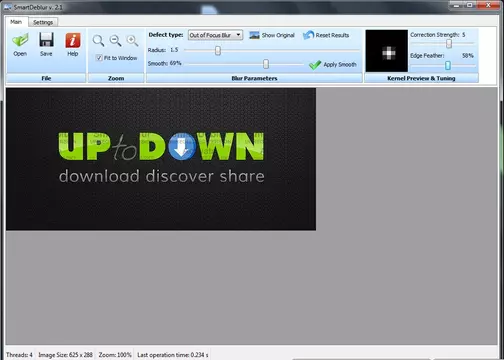The image size is (504, 360).
Task: Click the Radius slider handle
Action: coord(218,51)
